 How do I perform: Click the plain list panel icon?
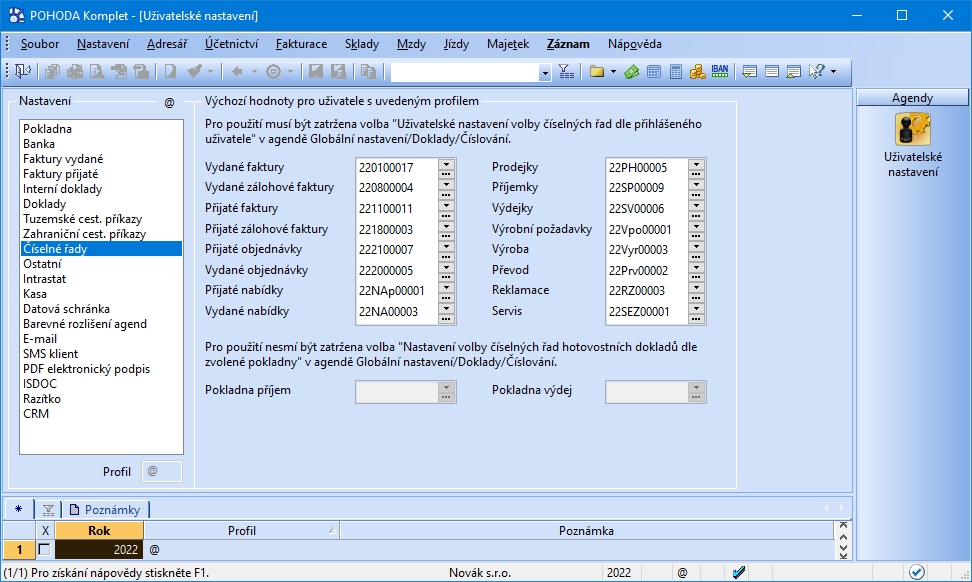(772, 72)
